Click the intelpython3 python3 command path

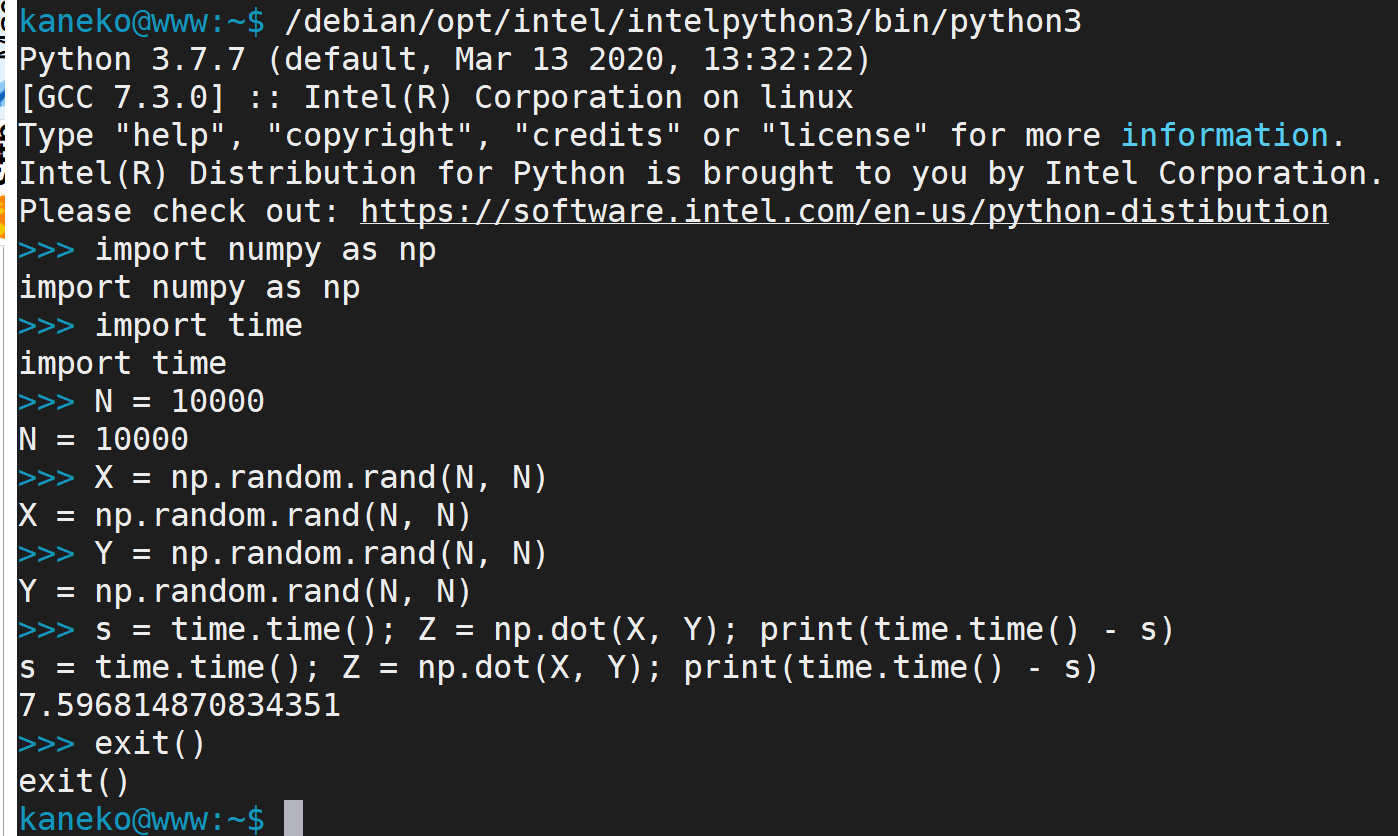coord(683,22)
